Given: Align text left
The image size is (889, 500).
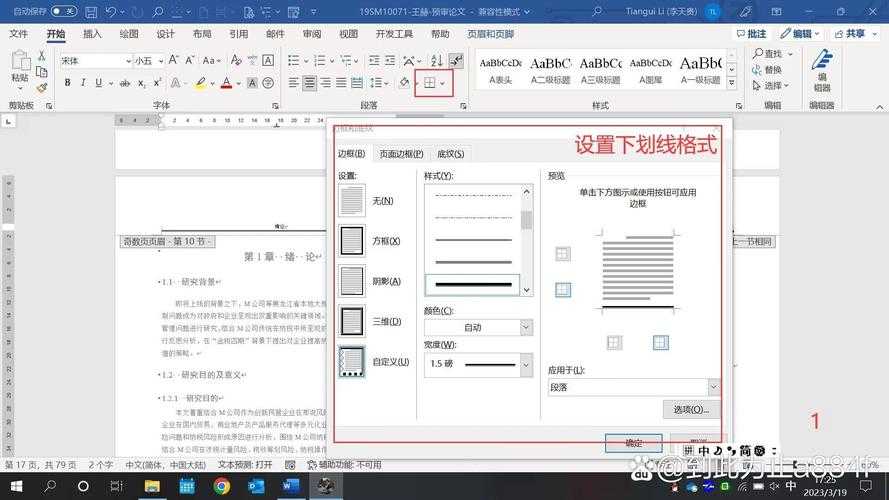Looking at the screenshot, I should click(293, 83).
